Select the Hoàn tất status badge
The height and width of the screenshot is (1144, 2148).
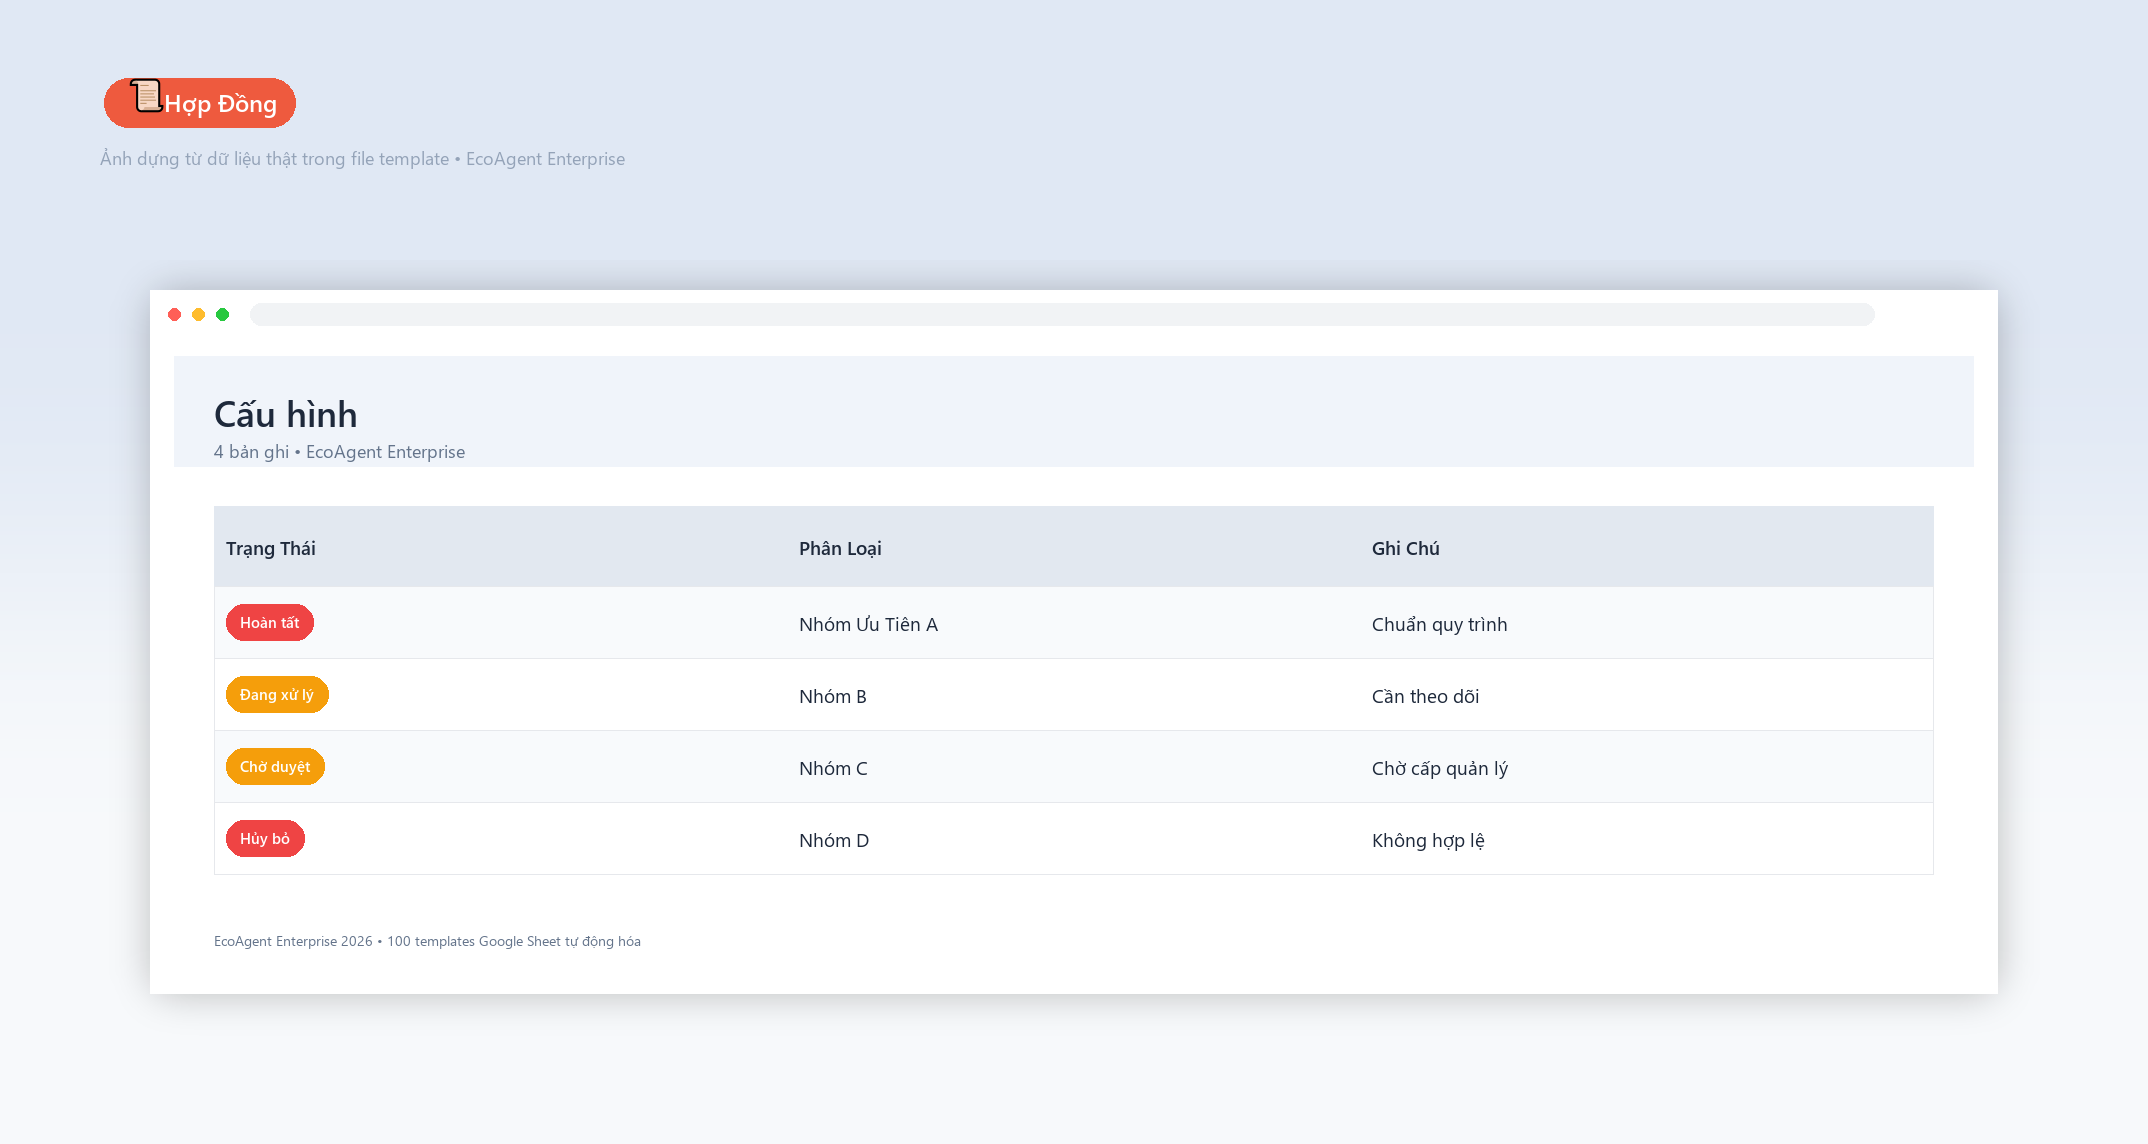270,623
